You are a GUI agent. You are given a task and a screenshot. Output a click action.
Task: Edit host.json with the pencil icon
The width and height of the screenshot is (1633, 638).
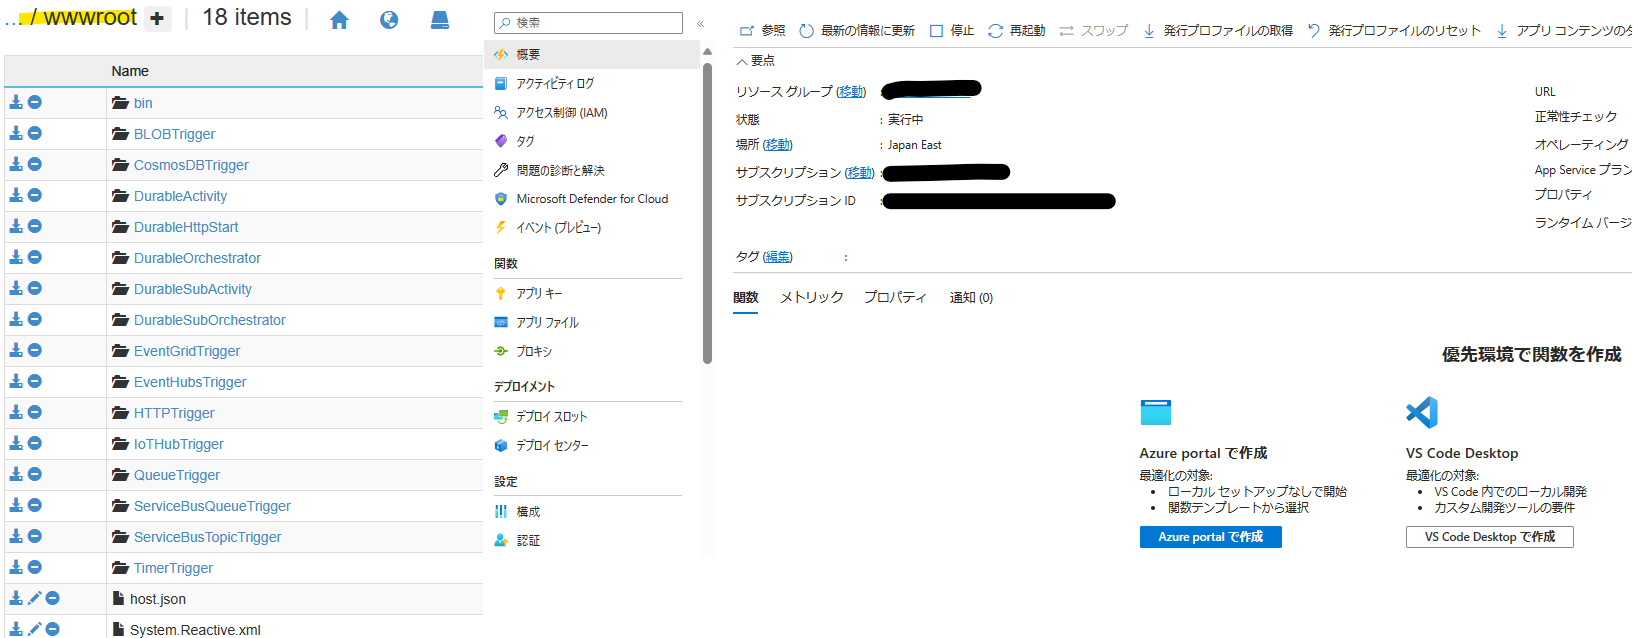[35, 598]
